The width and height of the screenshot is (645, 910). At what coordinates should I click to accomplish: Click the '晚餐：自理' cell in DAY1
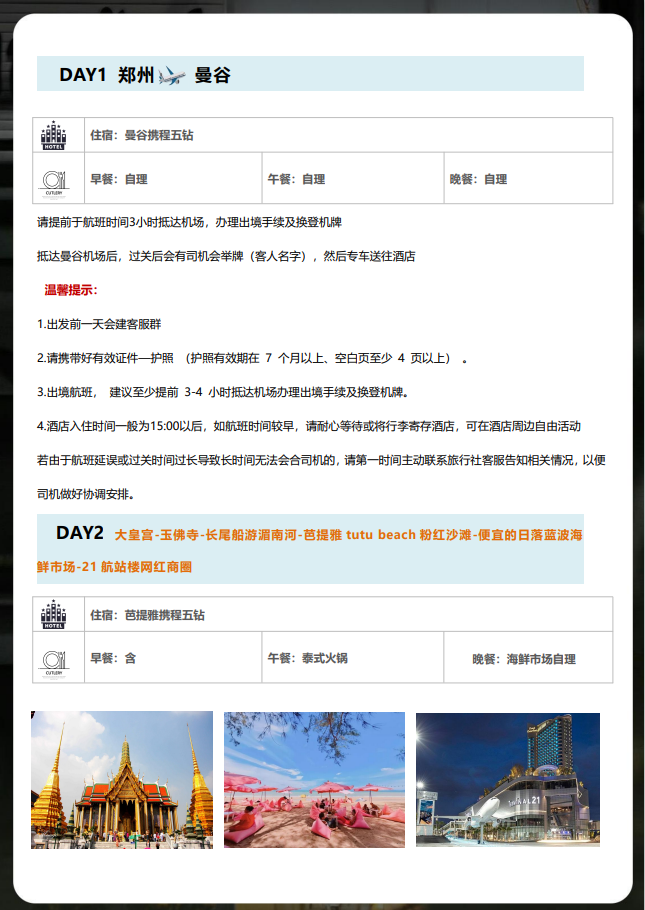pos(478,179)
